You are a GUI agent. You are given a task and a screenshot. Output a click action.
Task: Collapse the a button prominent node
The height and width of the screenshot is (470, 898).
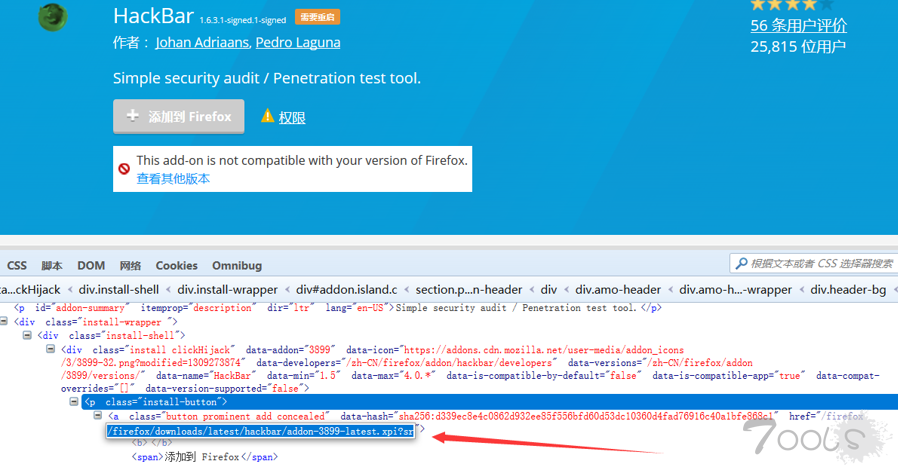point(97,416)
